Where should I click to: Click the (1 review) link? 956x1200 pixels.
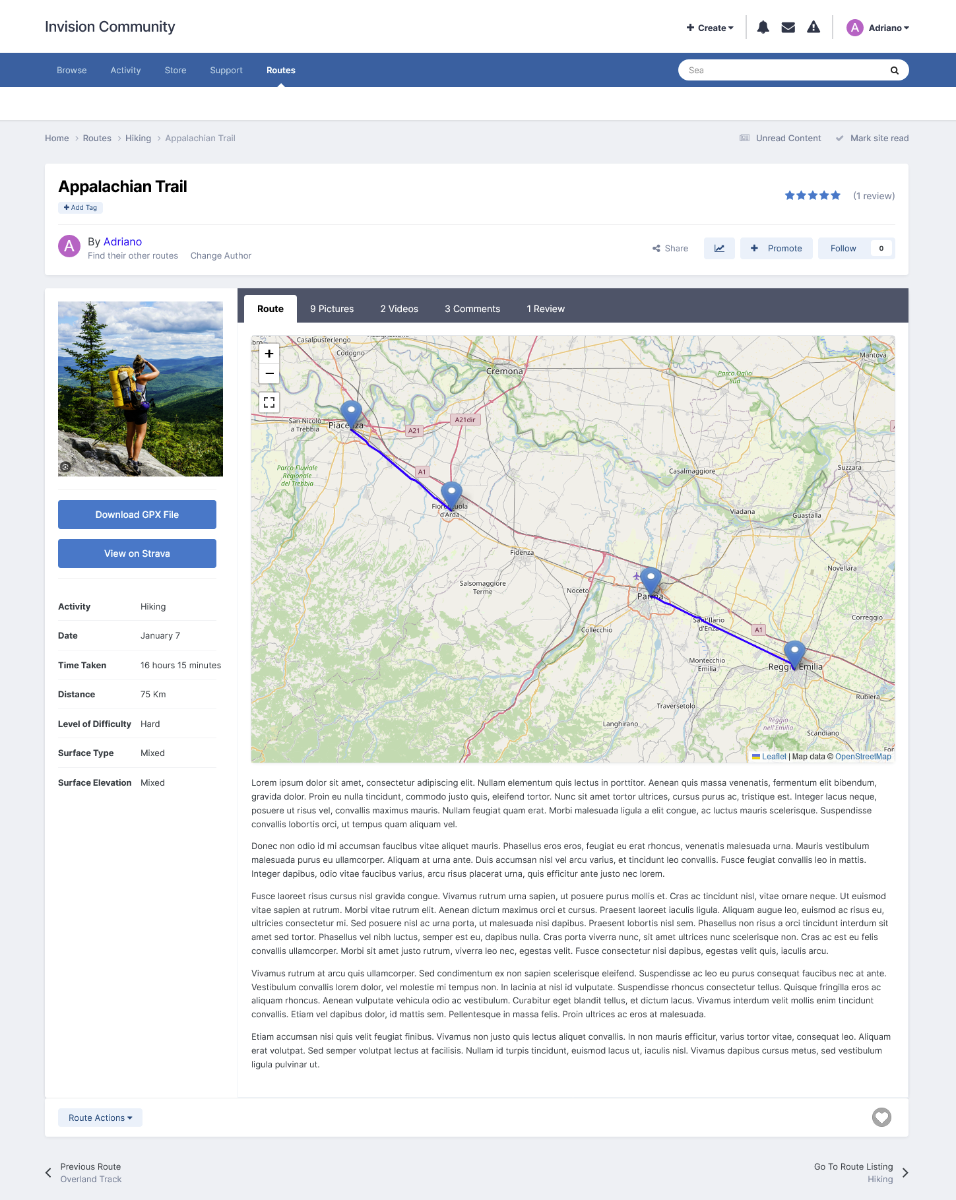coord(874,196)
